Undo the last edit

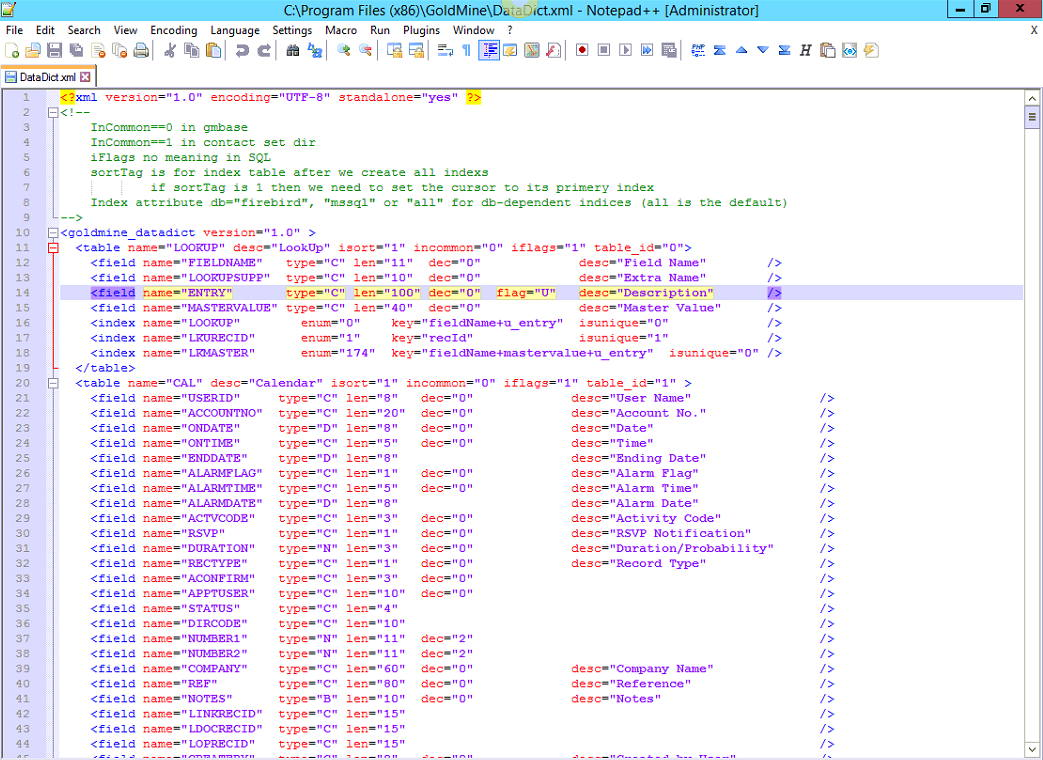pos(244,50)
